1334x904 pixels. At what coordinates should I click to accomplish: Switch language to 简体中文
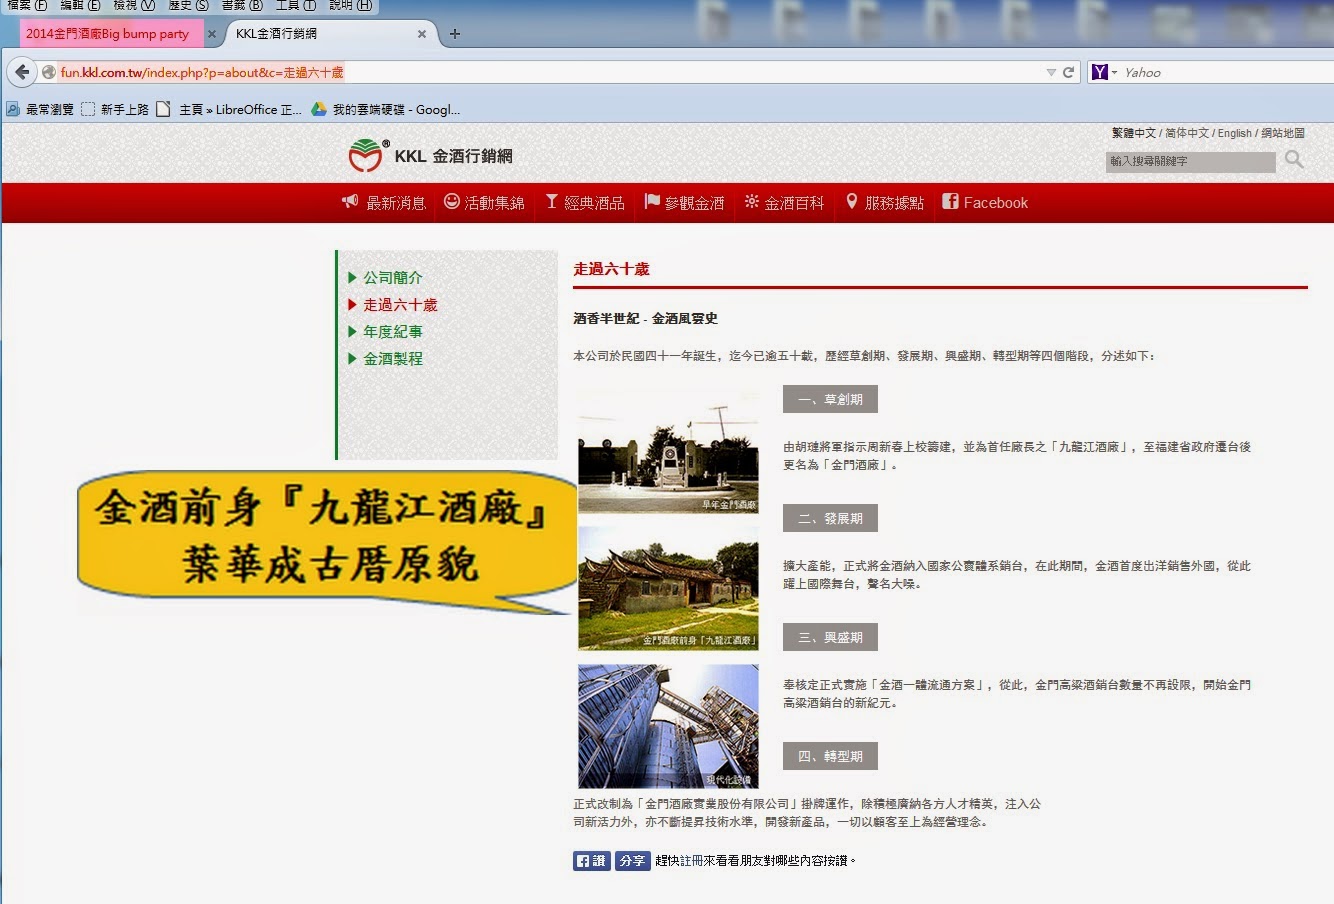coord(1187,133)
